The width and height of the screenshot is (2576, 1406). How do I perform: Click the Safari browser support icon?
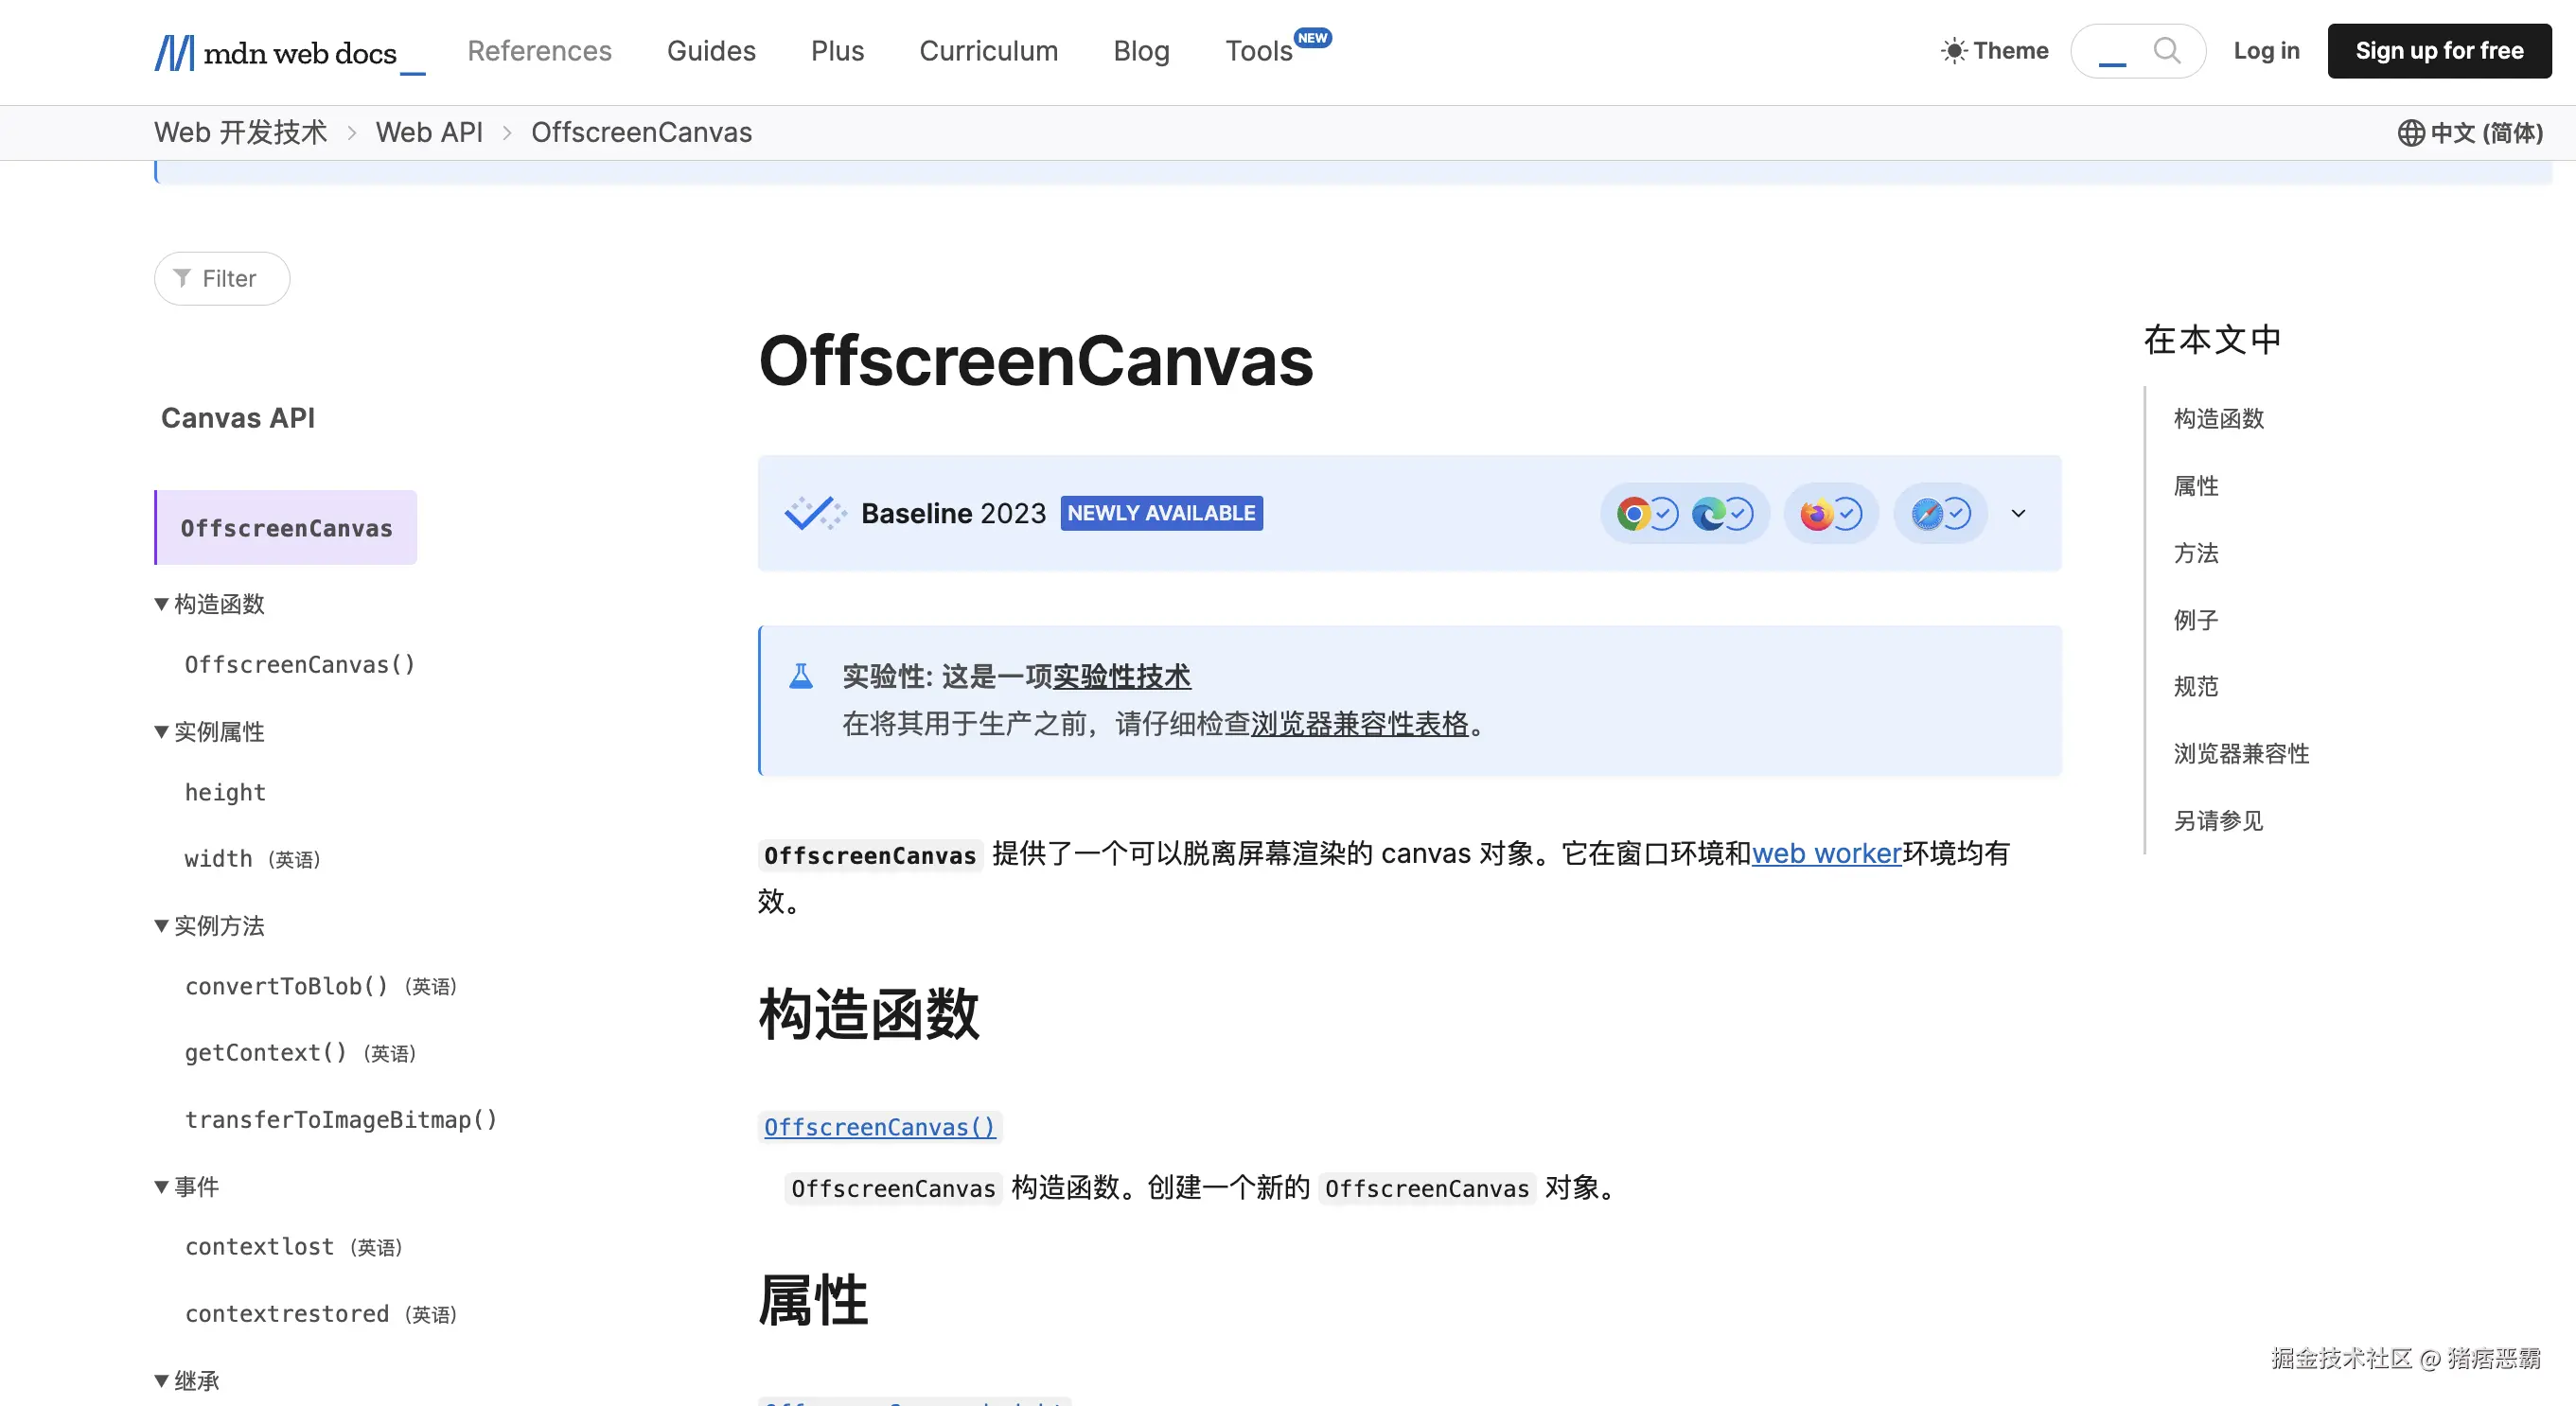point(1926,514)
